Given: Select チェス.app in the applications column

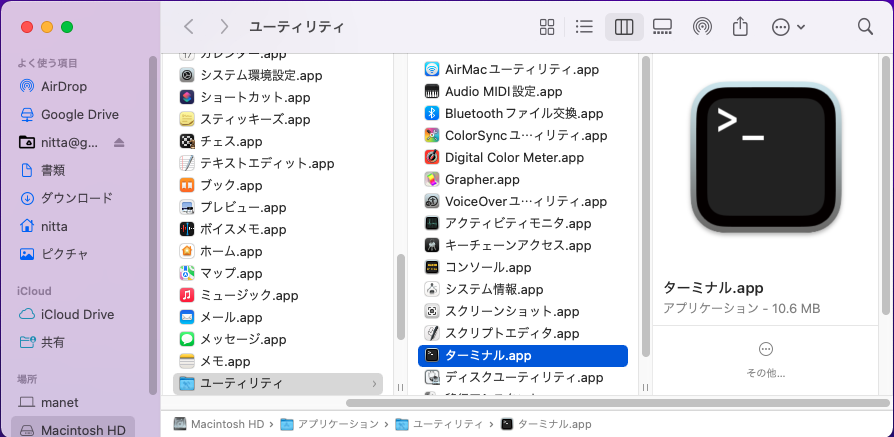Looking at the screenshot, I should pos(230,141).
